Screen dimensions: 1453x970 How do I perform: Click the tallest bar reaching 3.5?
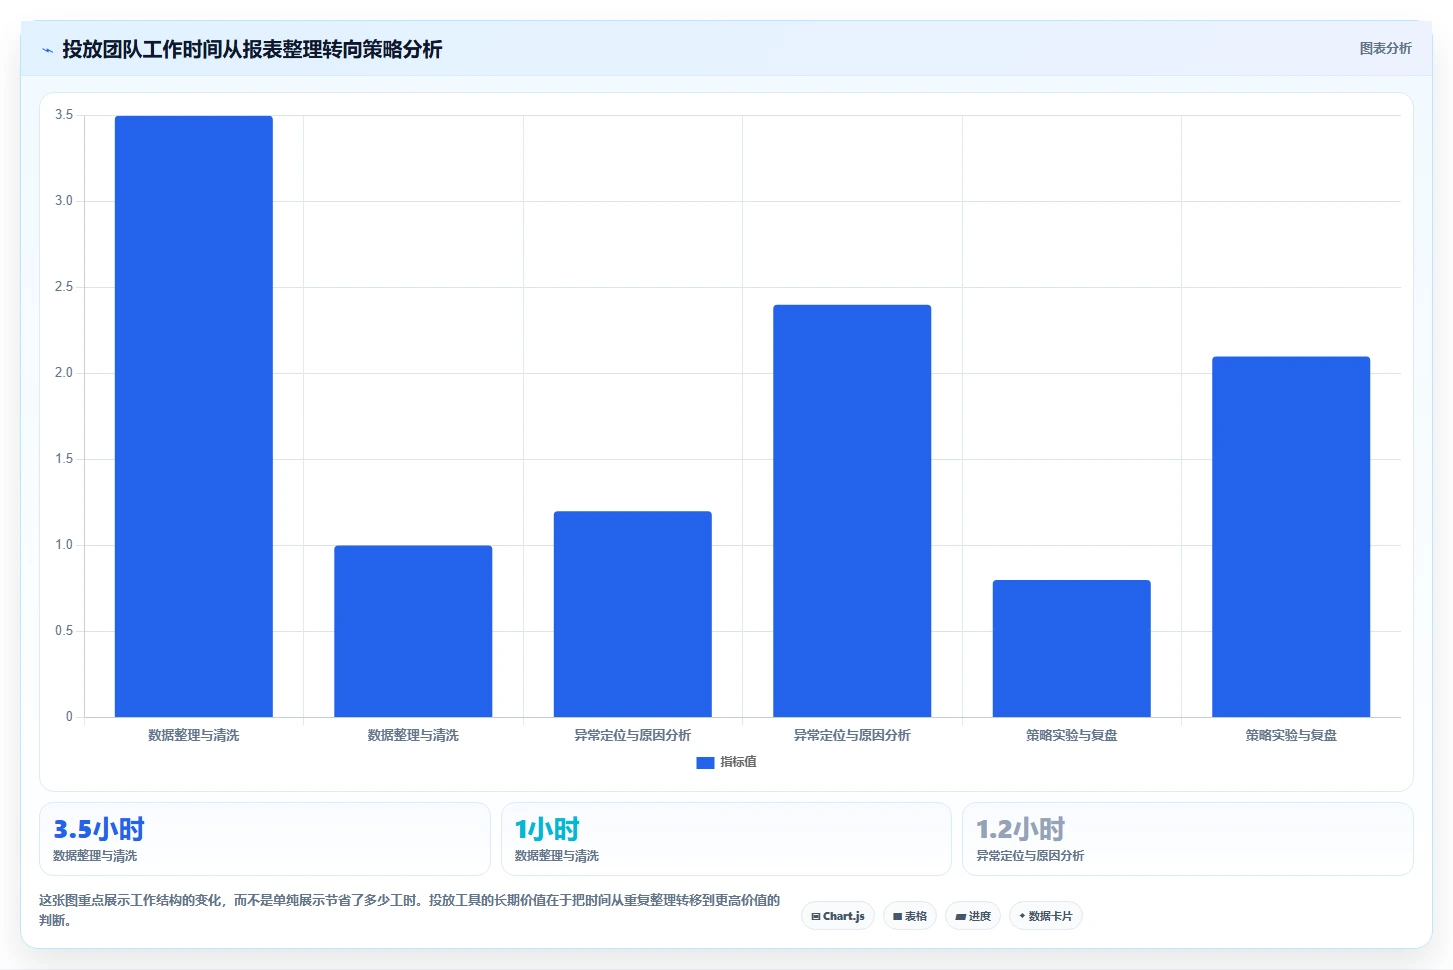click(194, 416)
